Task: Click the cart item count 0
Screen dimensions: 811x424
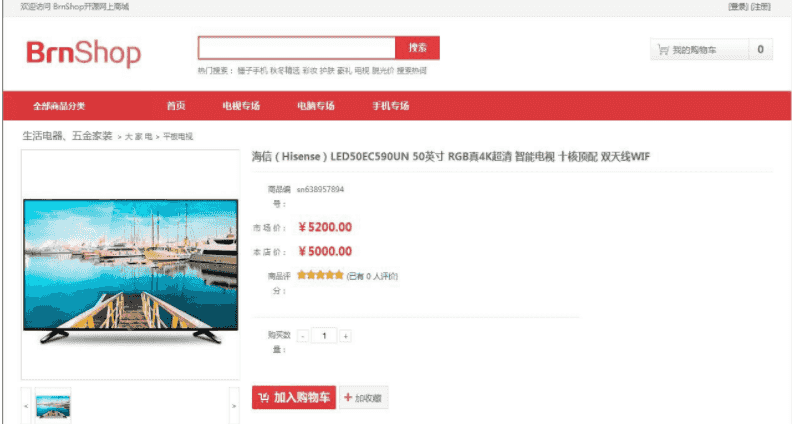Action: pyautogui.click(x=760, y=49)
